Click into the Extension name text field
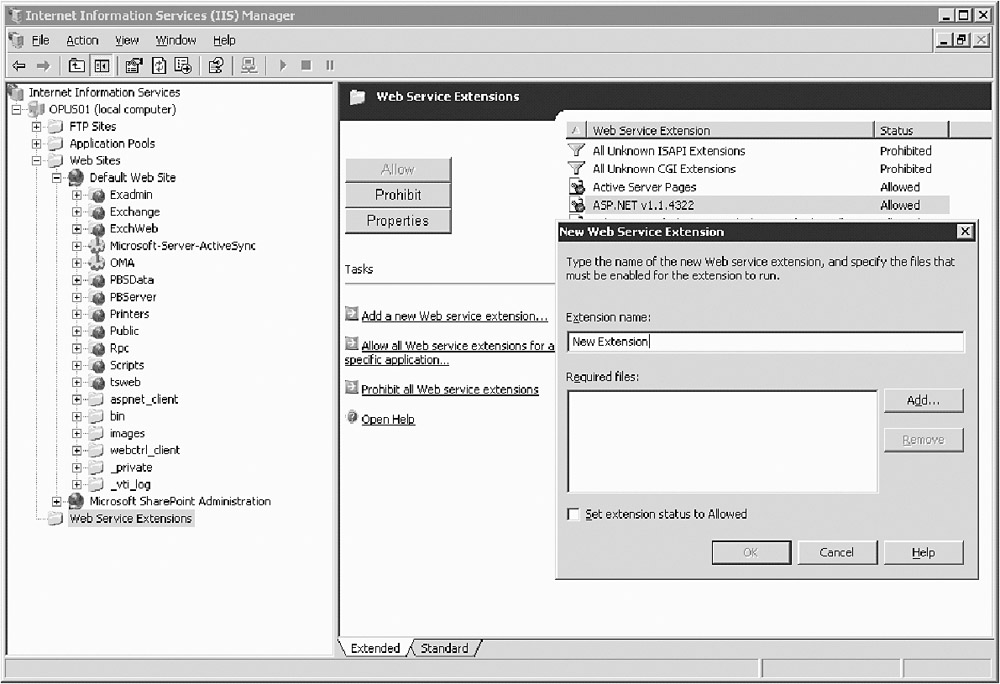This screenshot has height=684, width=1000. coord(765,342)
